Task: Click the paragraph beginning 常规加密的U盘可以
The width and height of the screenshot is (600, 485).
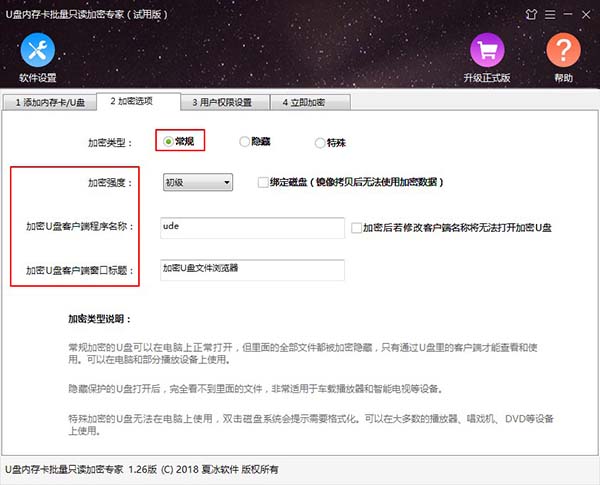Action: [x=303, y=353]
